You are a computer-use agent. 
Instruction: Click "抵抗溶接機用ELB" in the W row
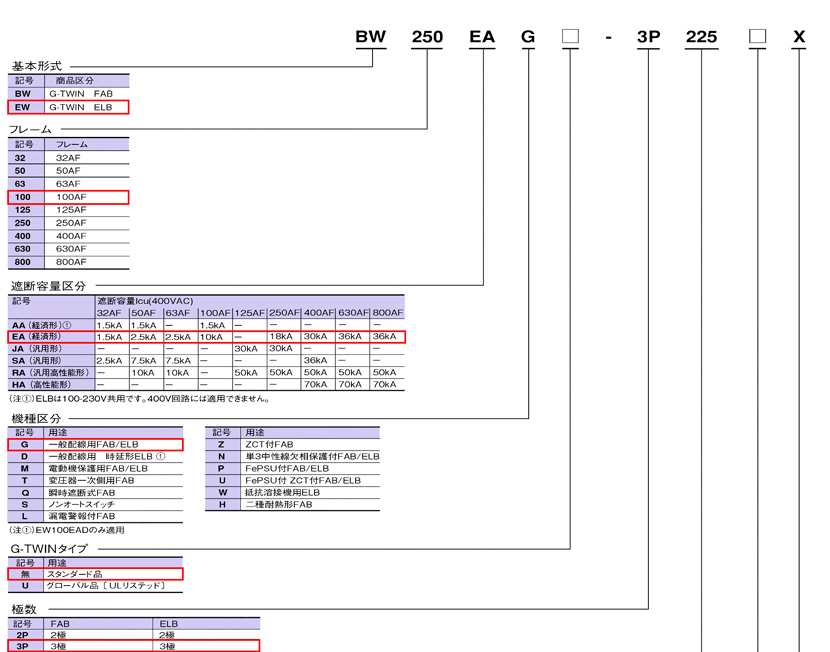[282, 492]
